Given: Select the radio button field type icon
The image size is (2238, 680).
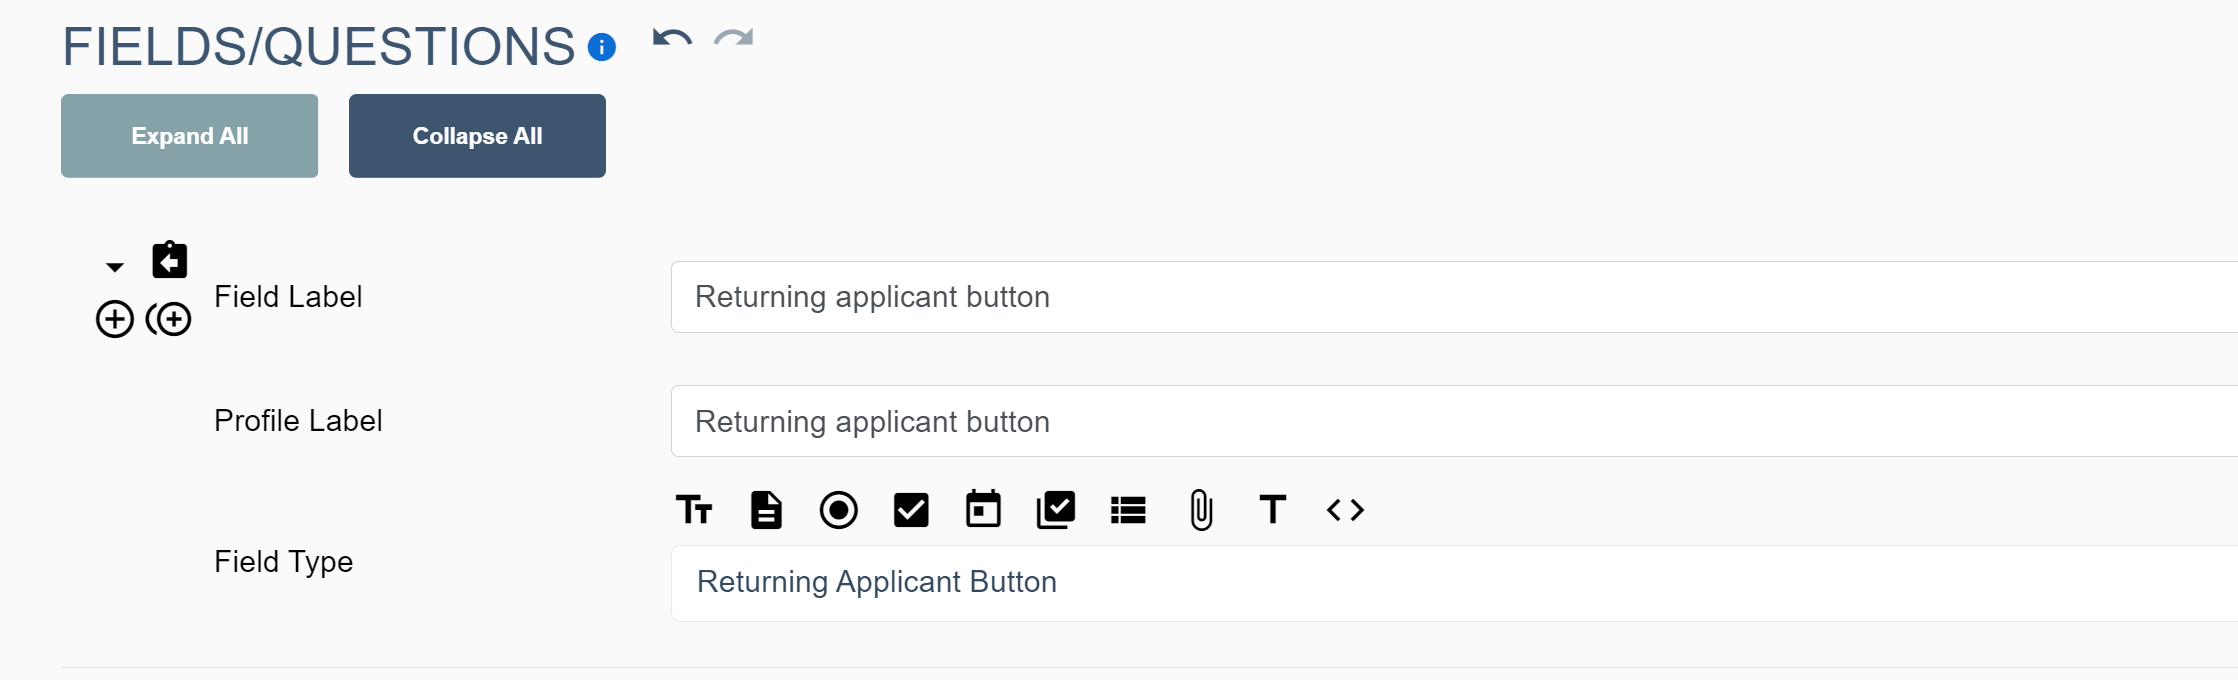Looking at the screenshot, I should click(x=838, y=510).
